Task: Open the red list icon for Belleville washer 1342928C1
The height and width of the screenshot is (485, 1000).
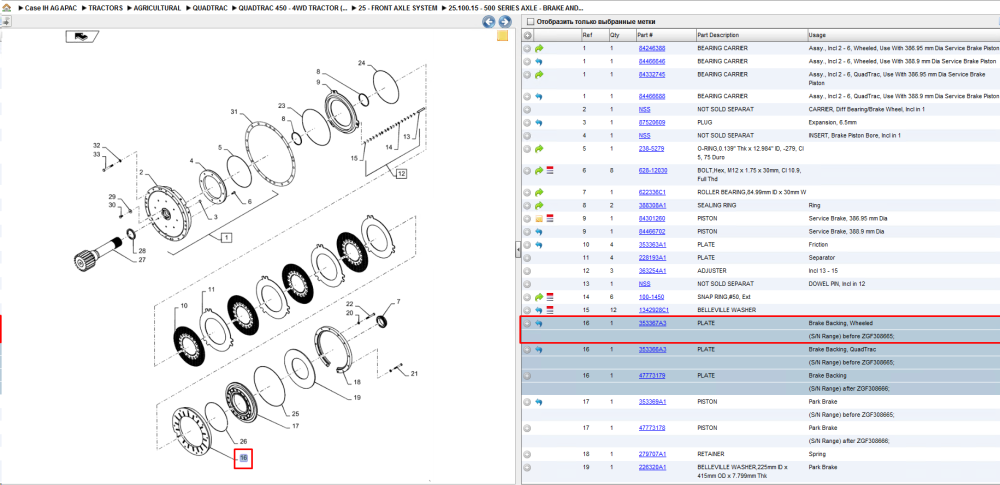Action: pyautogui.click(x=550, y=310)
